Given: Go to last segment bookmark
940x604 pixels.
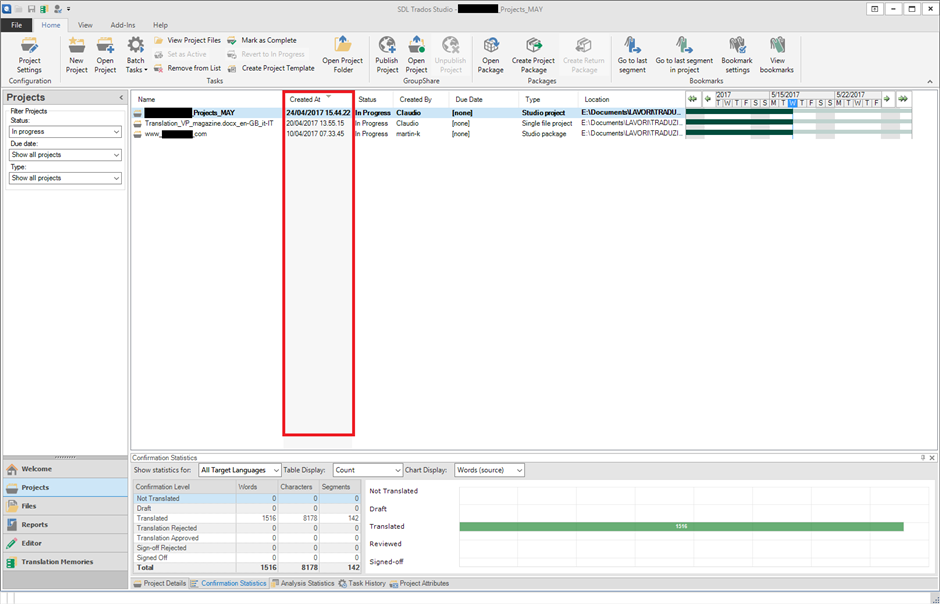Looking at the screenshot, I should [632, 55].
